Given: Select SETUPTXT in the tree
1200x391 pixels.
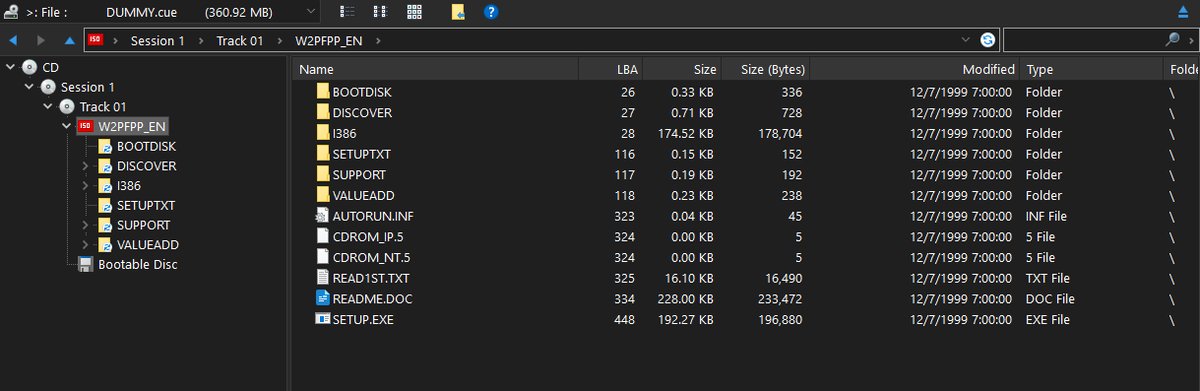Looking at the screenshot, I should pyautogui.click(x=146, y=205).
